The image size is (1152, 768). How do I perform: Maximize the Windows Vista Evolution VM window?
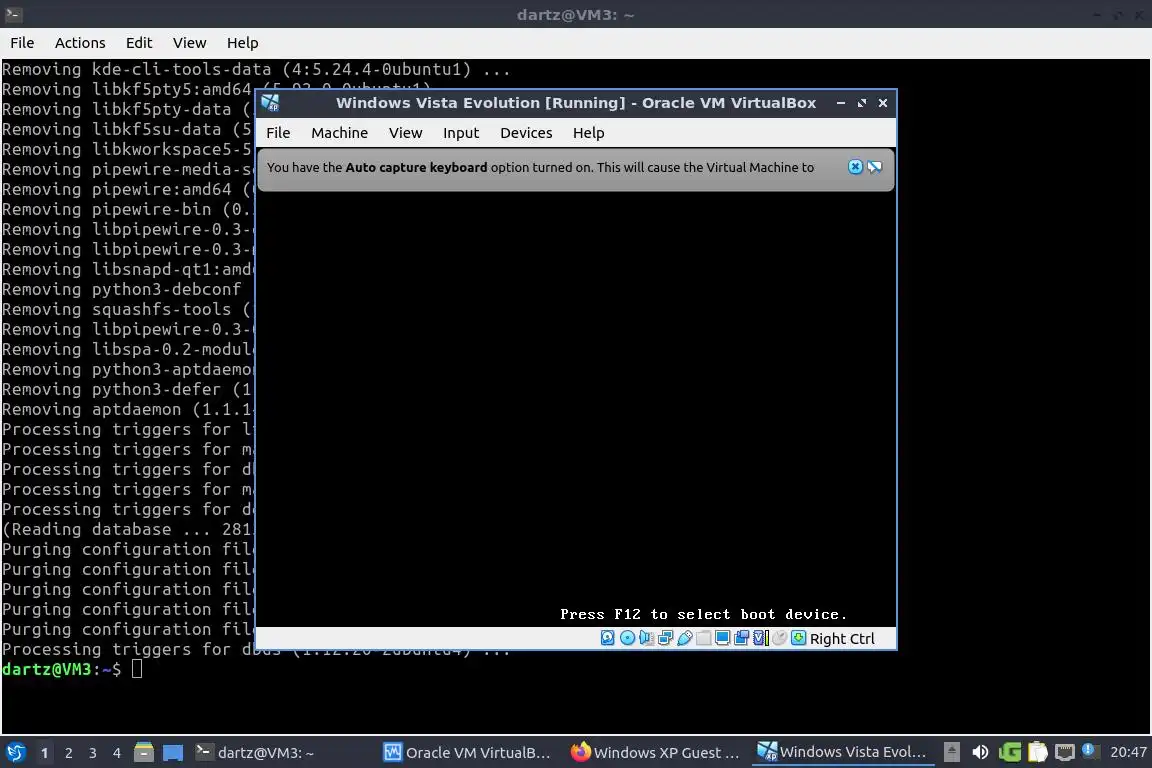coord(862,103)
